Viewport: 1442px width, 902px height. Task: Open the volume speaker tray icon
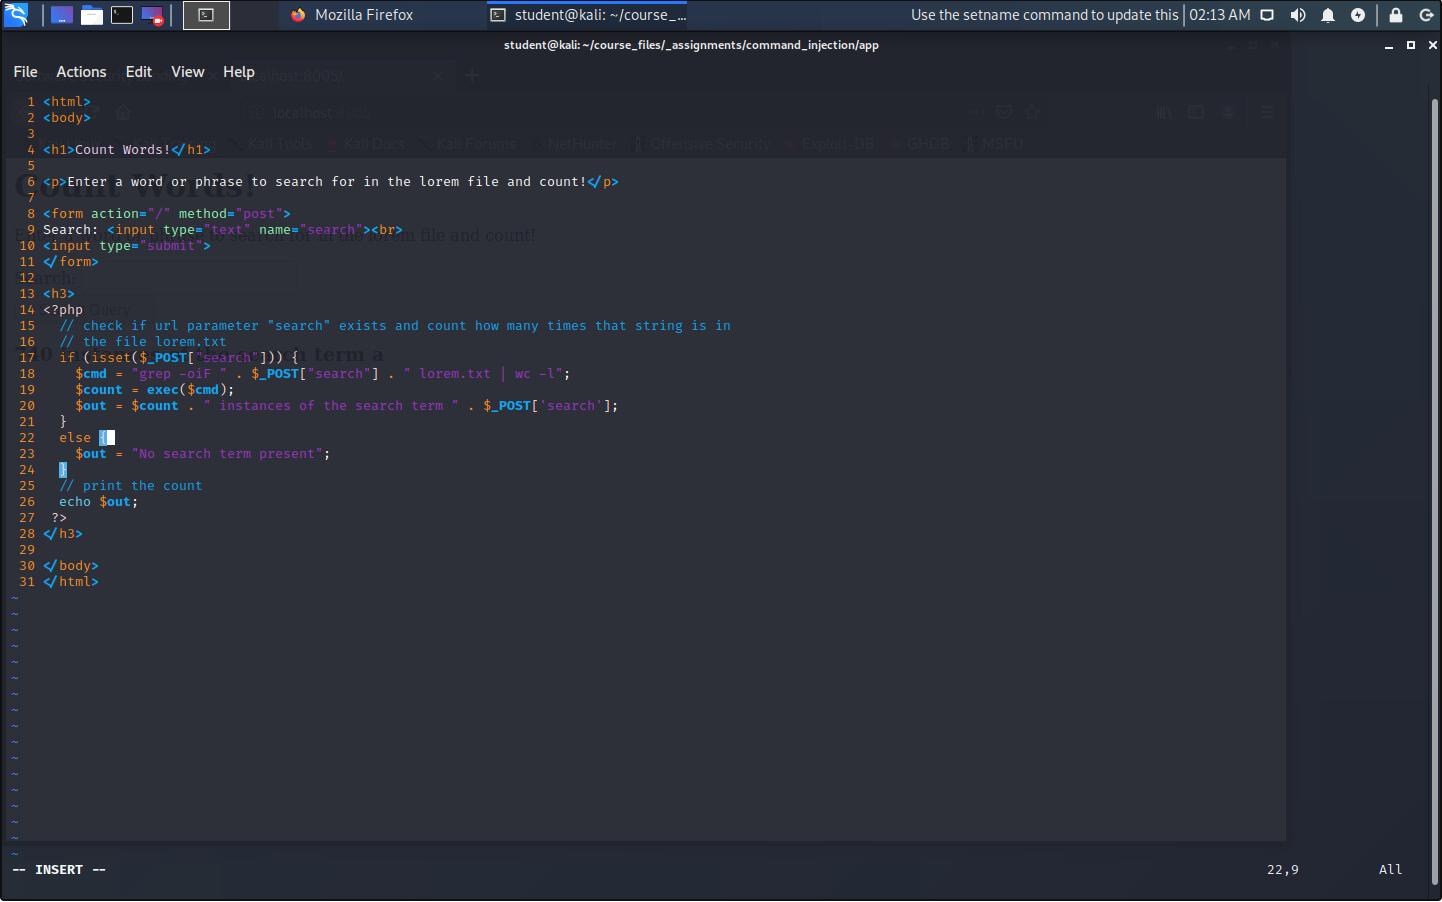[1298, 15]
